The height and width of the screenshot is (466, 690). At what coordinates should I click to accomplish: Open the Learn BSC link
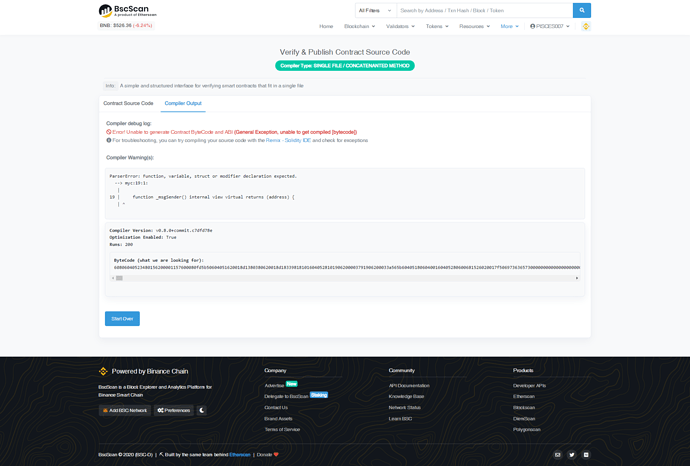point(400,418)
